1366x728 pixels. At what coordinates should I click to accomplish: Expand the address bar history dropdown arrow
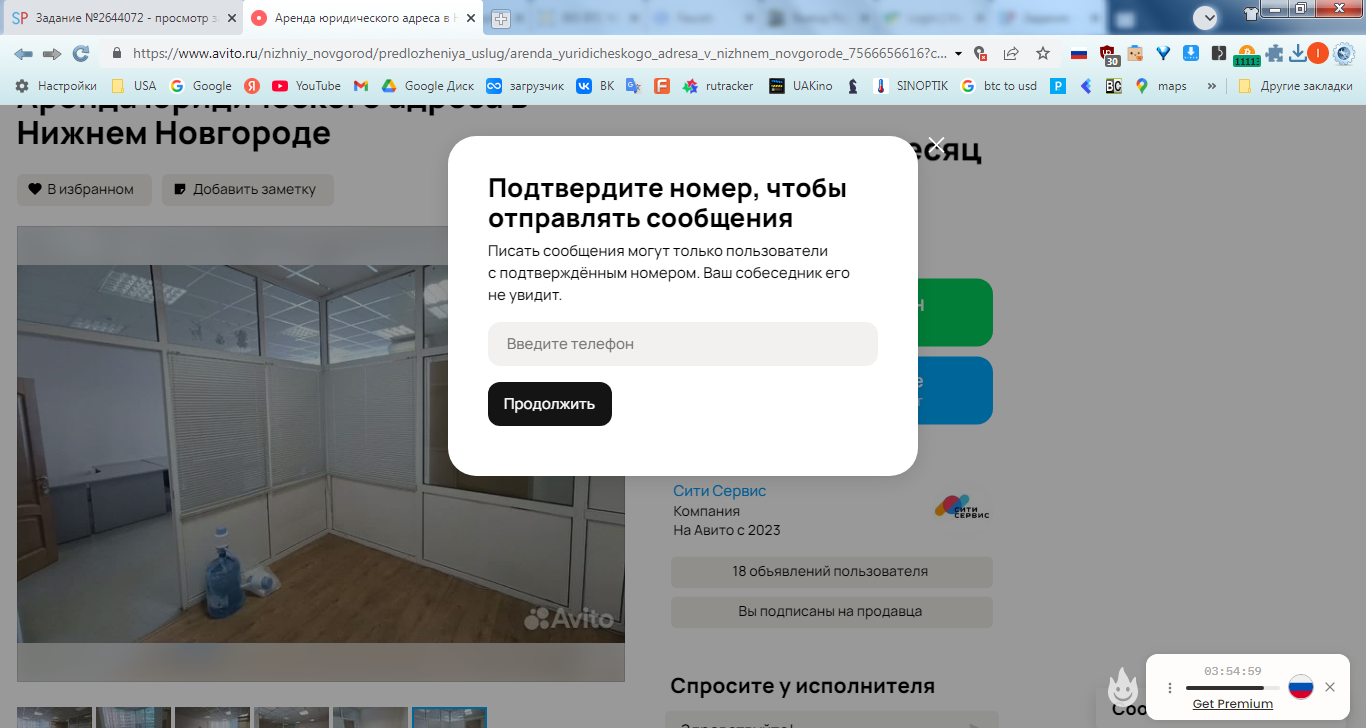point(959,53)
